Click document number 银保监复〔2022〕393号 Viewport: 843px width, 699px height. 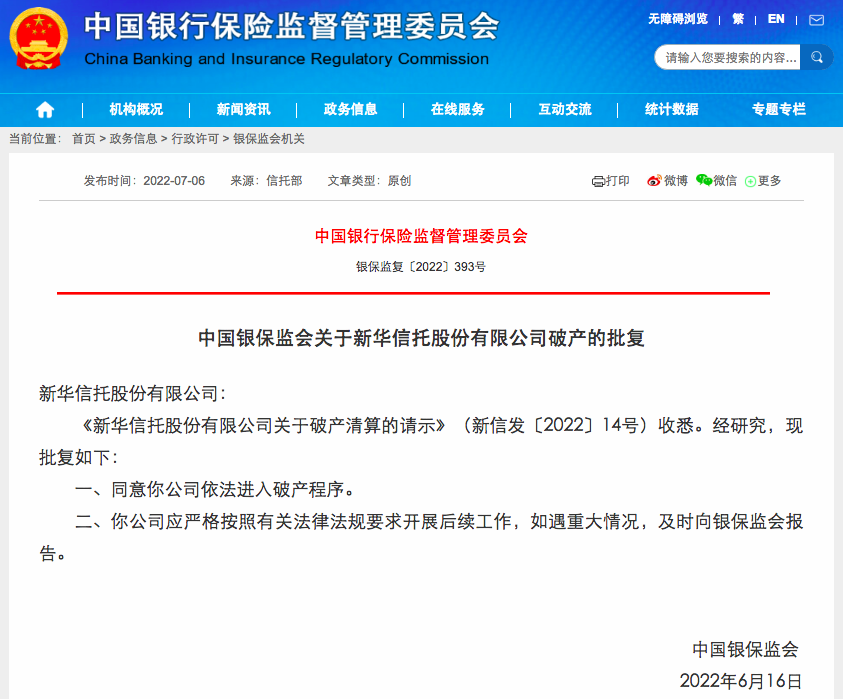point(421,267)
